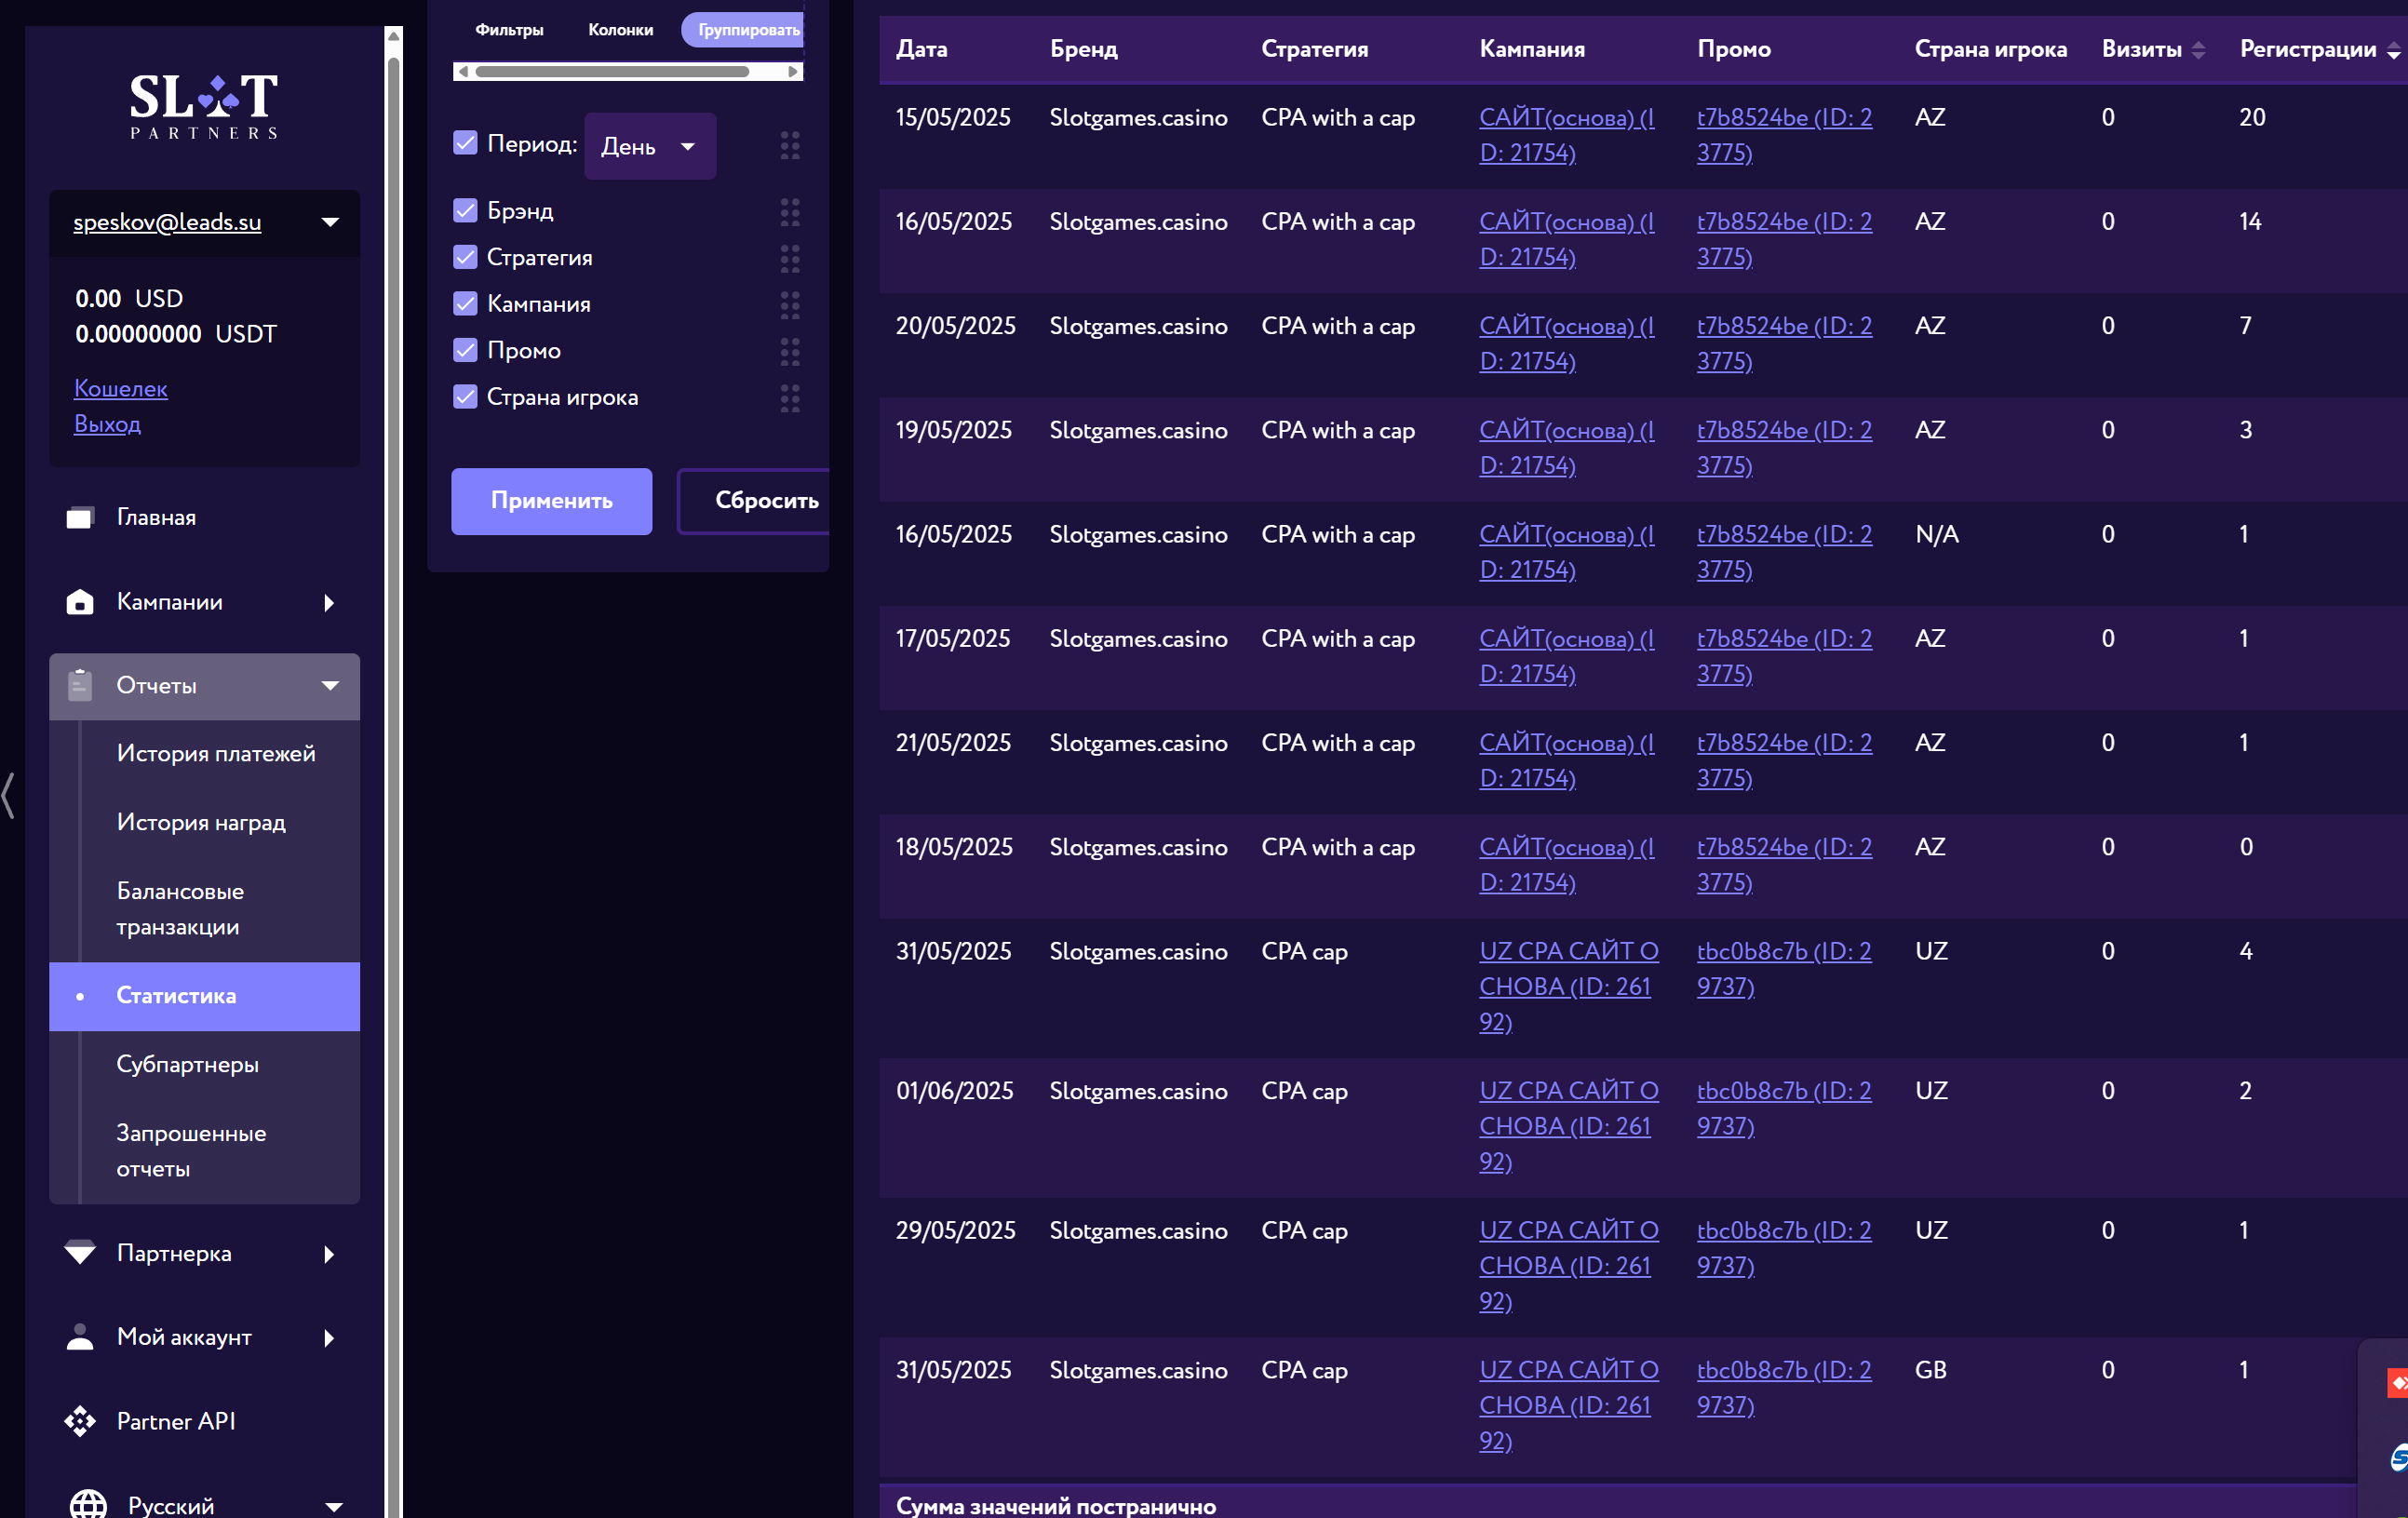Click the sidebar vertical scrollbar
Image resolution: width=2408 pixels, height=1518 pixels.
coord(394,770)
